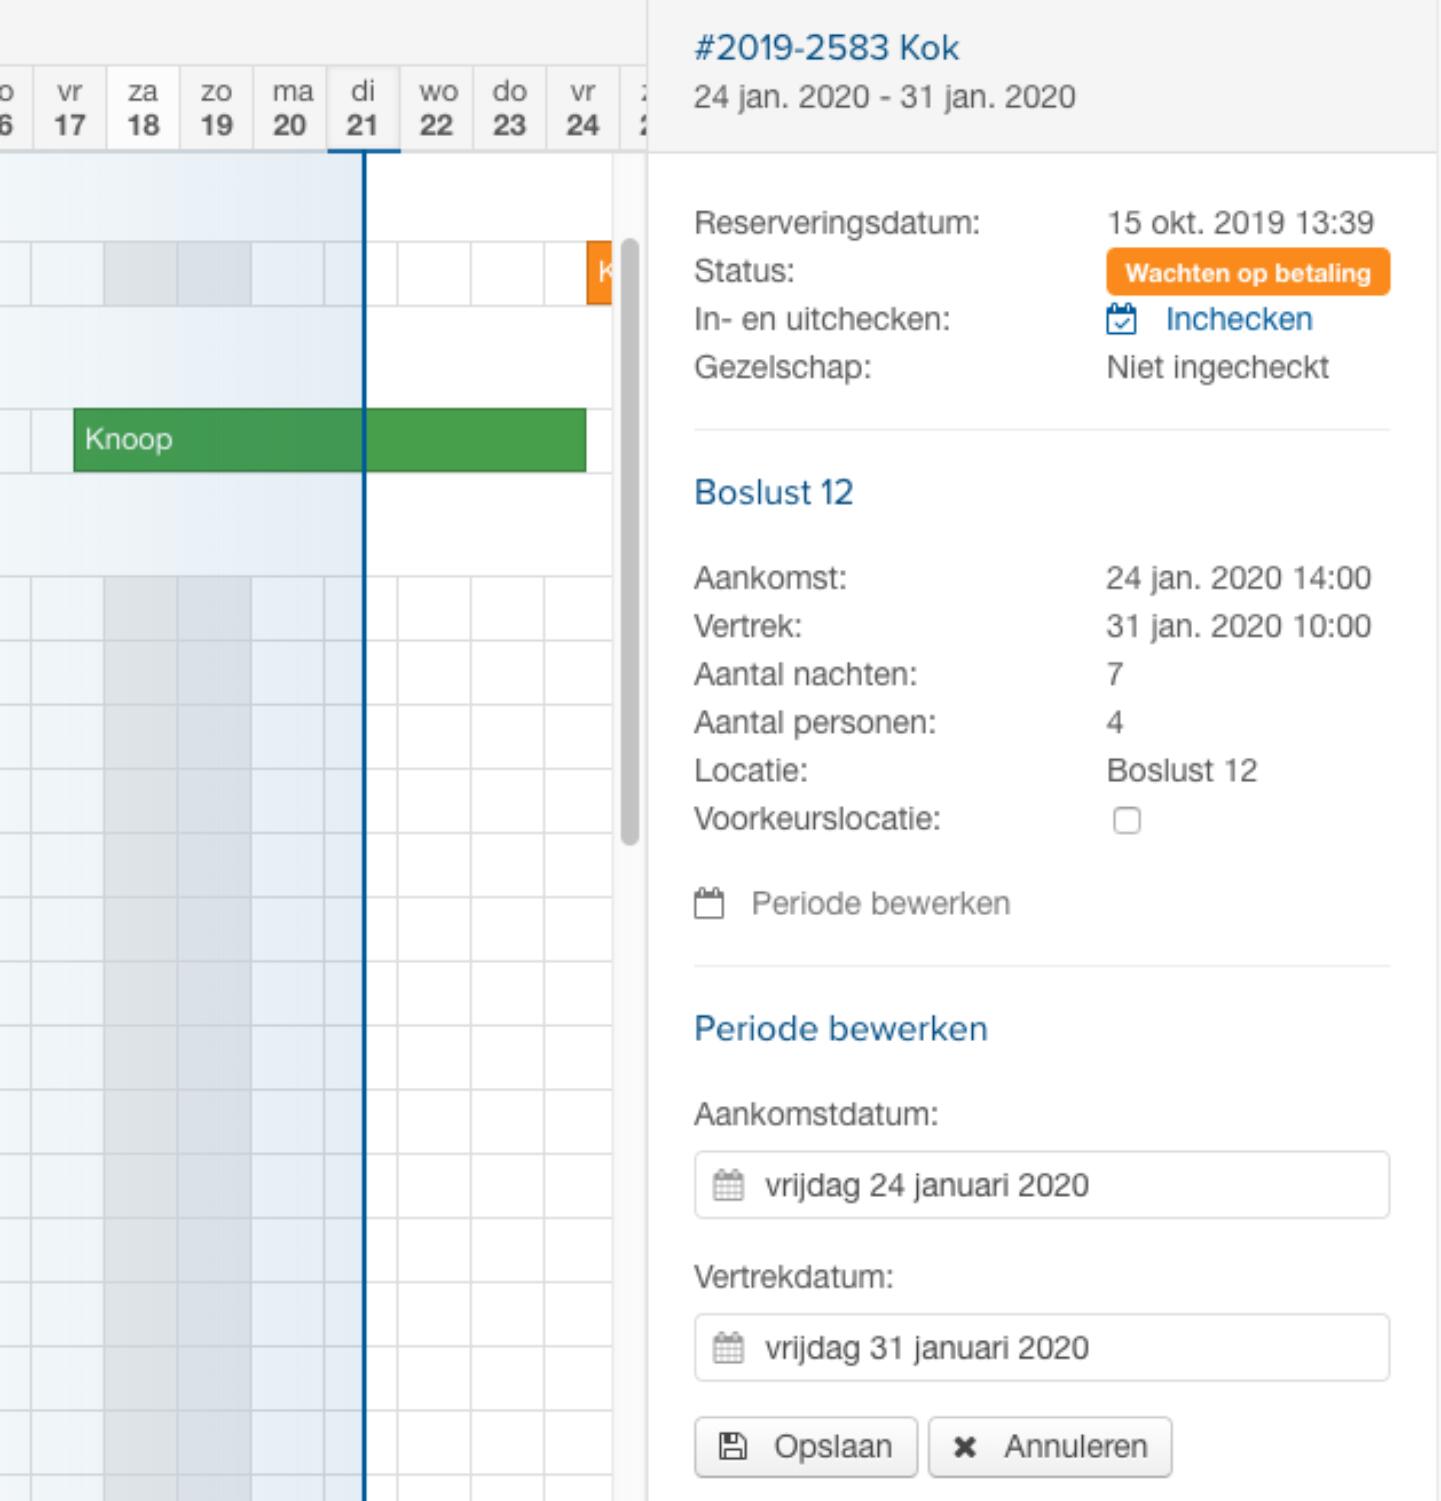Select the di 21 date column header

pyautogui.click(x=363, y=108)
